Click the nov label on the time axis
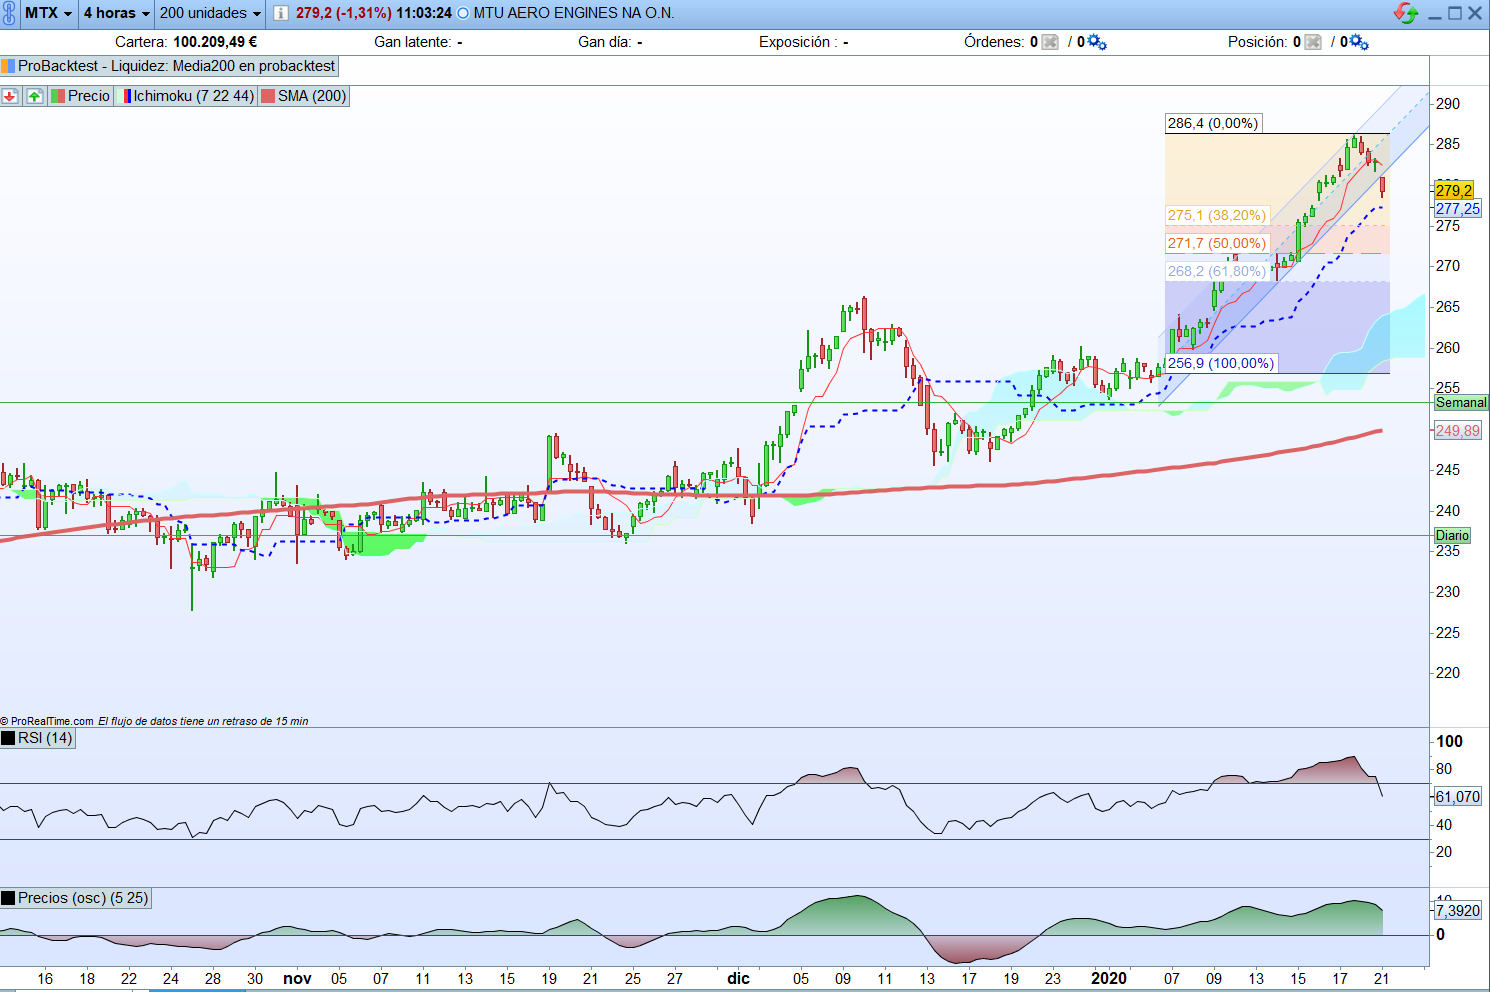Image resolution: width=1490 pixels, height=992 pixels. click(x=297, y=979)
